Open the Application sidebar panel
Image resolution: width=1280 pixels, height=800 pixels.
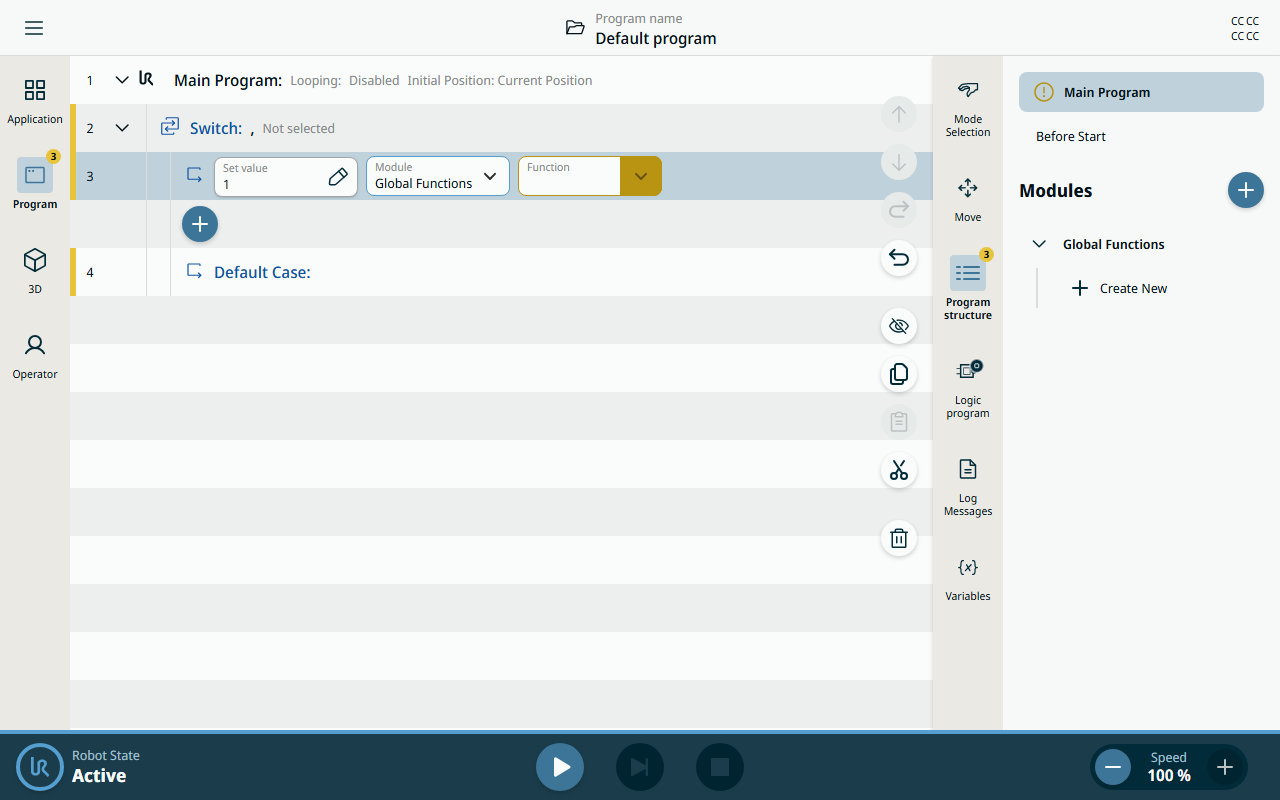pyautogui.click(x=35, y=102)
